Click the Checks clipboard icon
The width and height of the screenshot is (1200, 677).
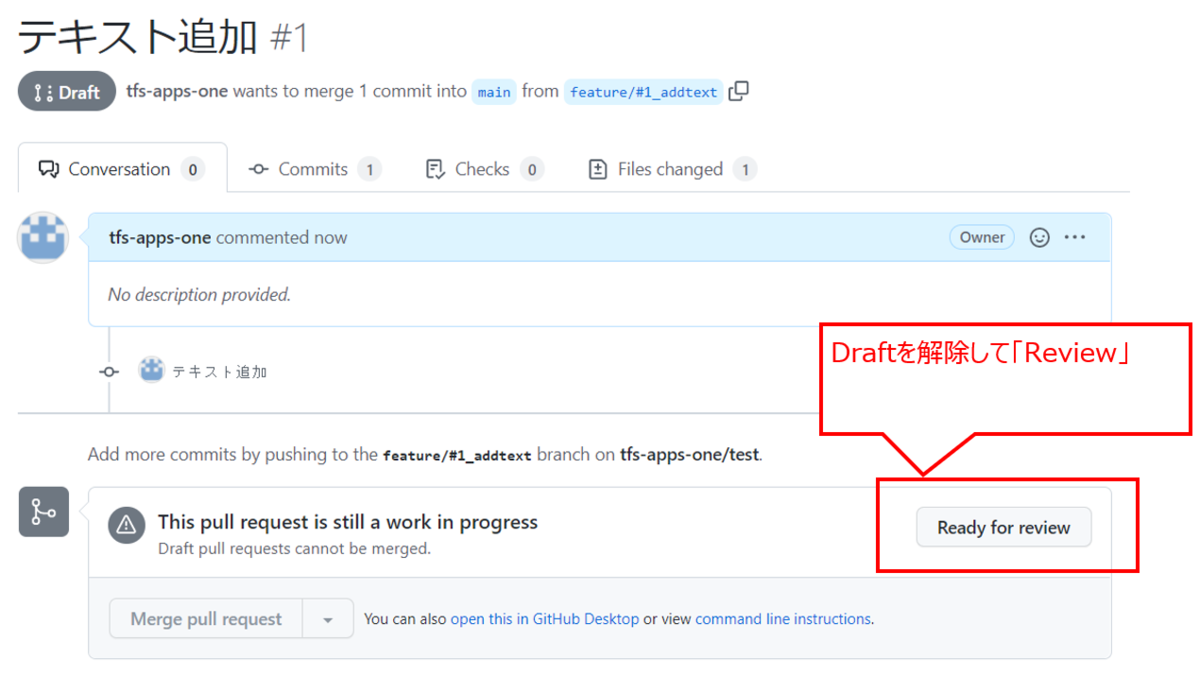pos(434,168)
